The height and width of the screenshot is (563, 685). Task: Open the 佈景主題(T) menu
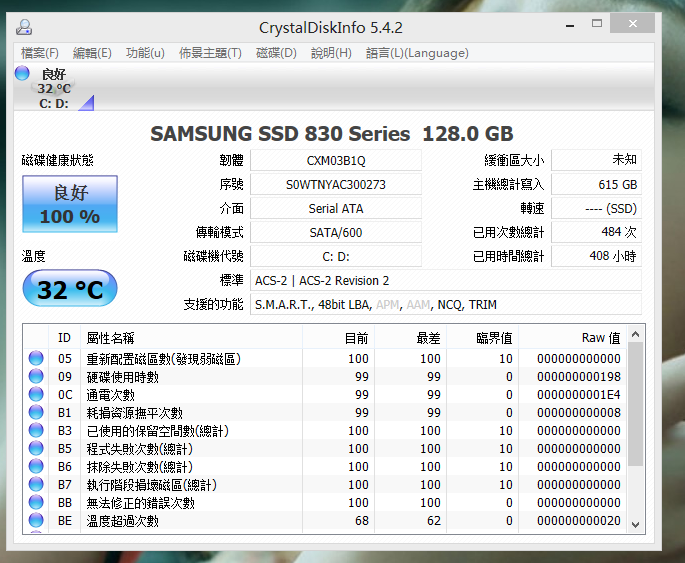pos(210,53)
